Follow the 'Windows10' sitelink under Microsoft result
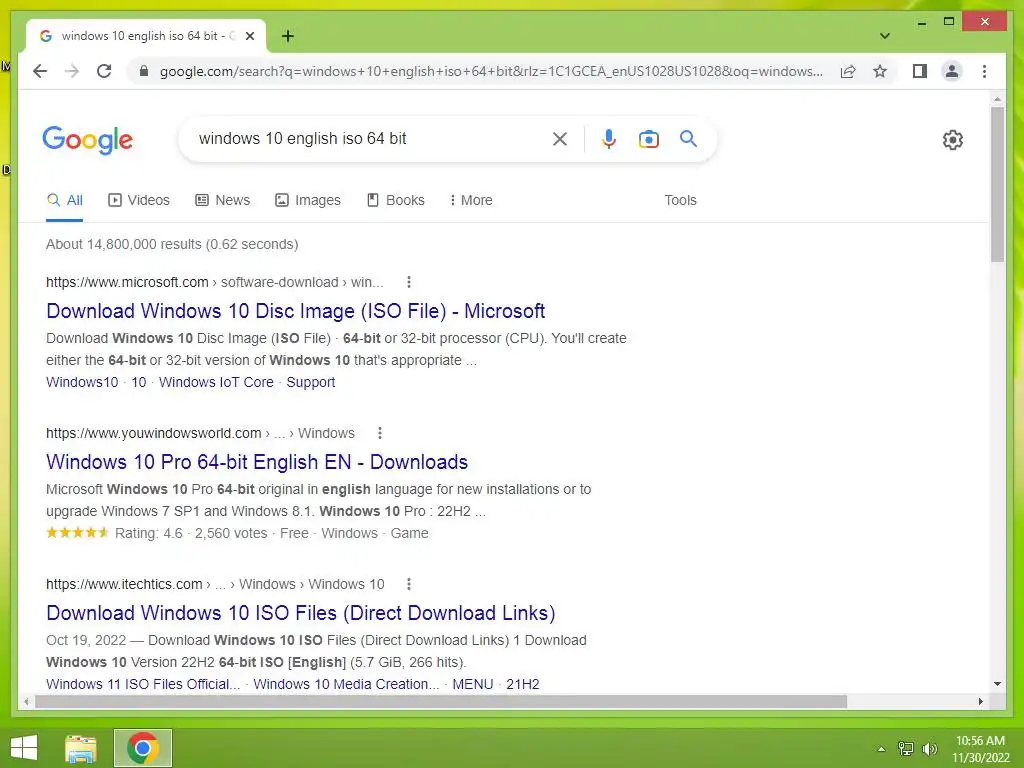Image resolution: width=1024 pixels, height=768 pixels. [x=82, y=382]
